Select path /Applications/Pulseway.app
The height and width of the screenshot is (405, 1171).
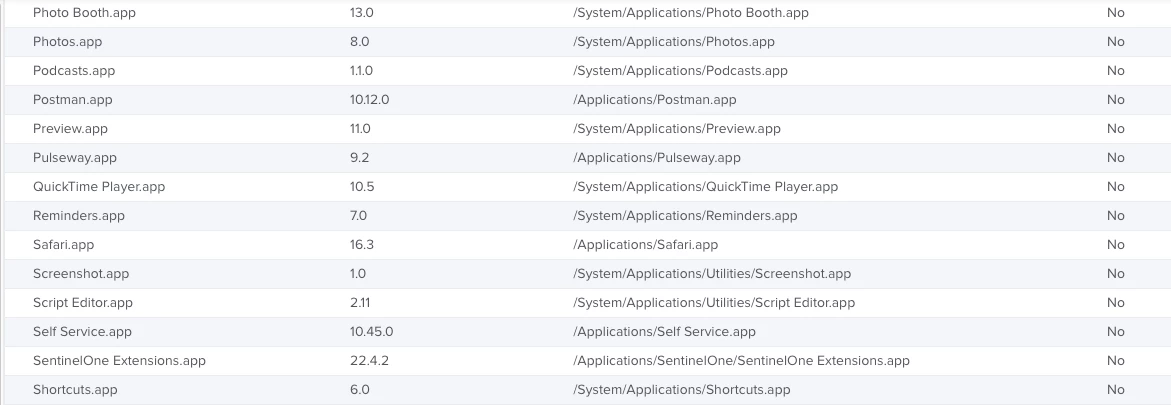pyautogui.click(x=656, y=158)
